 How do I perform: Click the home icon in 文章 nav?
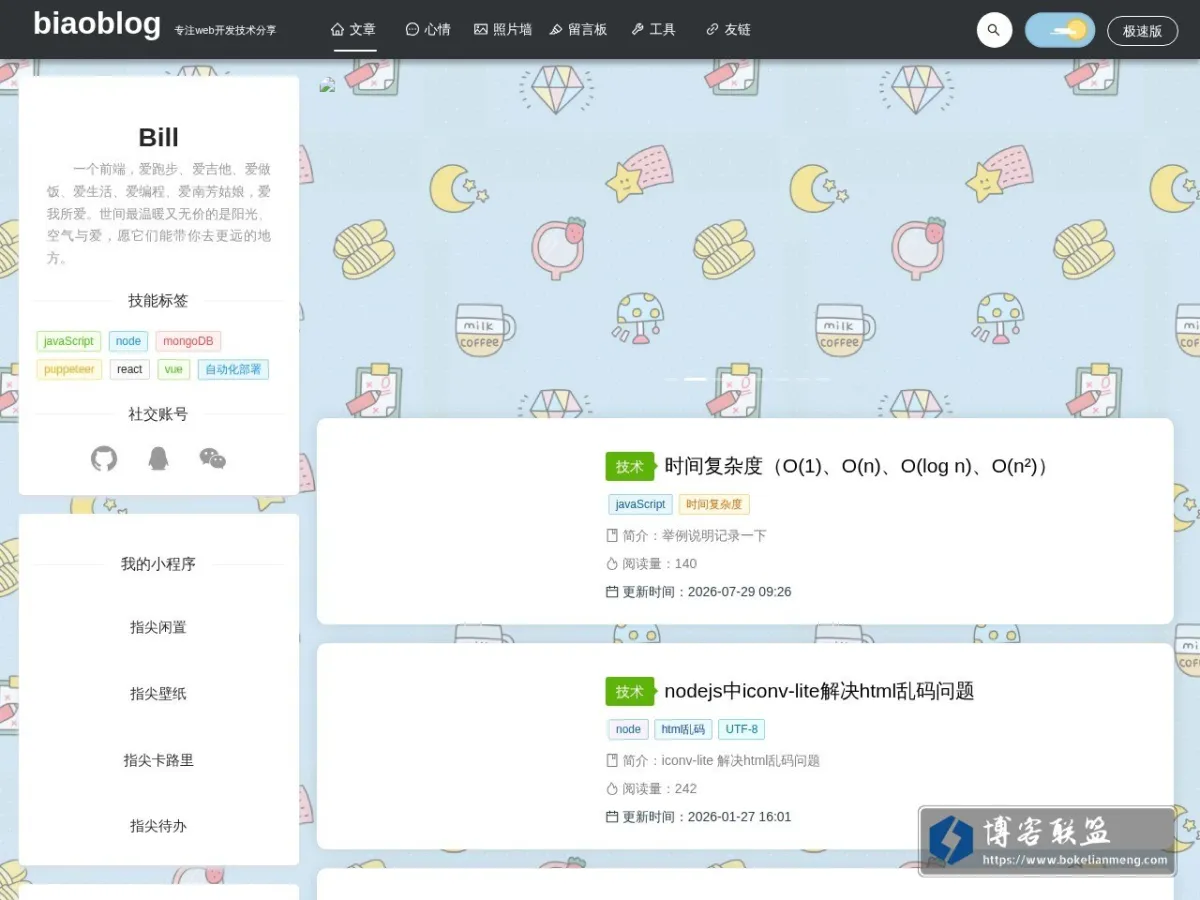click(338, 30)
